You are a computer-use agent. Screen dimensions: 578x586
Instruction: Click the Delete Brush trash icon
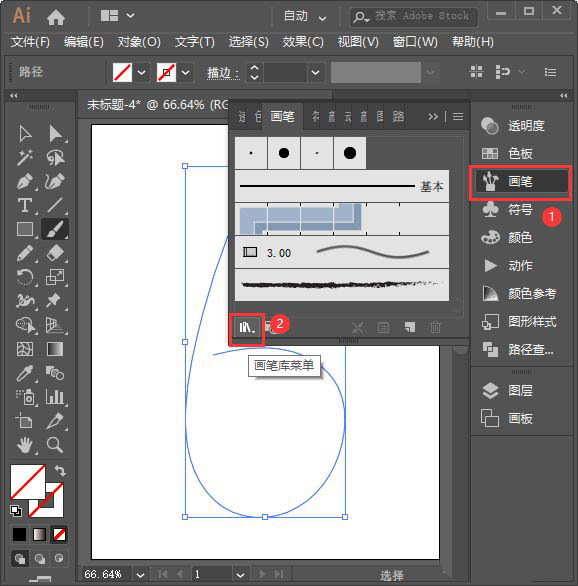(x=435, y=328)
